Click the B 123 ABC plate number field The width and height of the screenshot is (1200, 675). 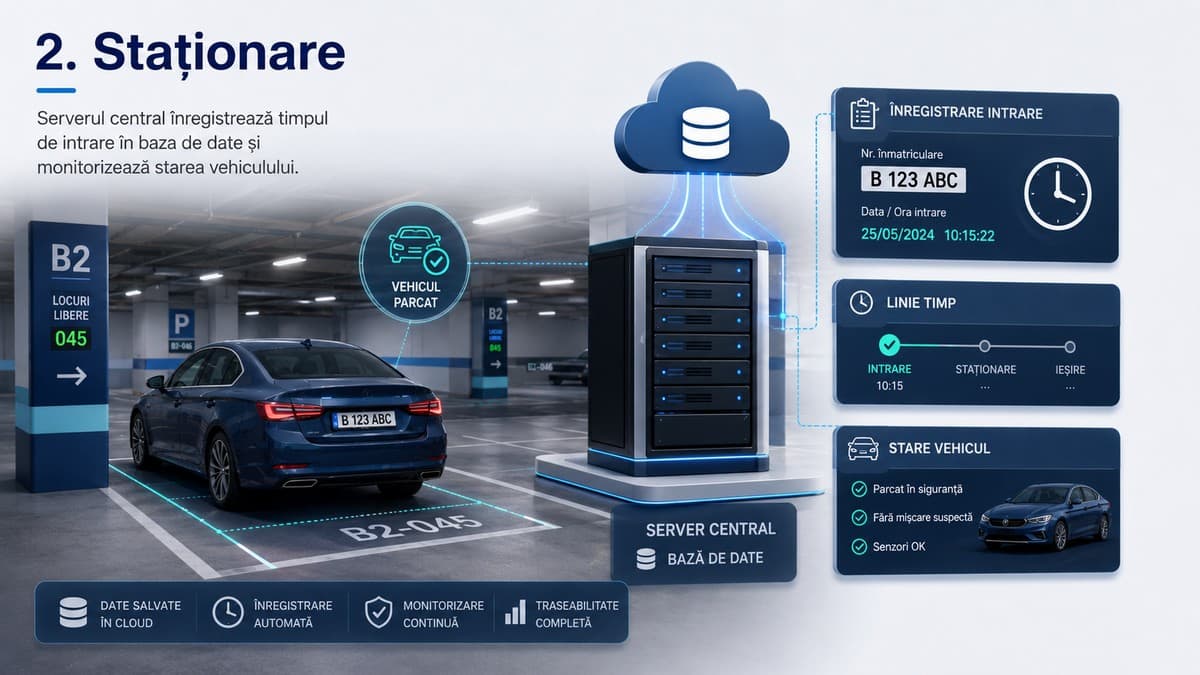pos(913,180)
